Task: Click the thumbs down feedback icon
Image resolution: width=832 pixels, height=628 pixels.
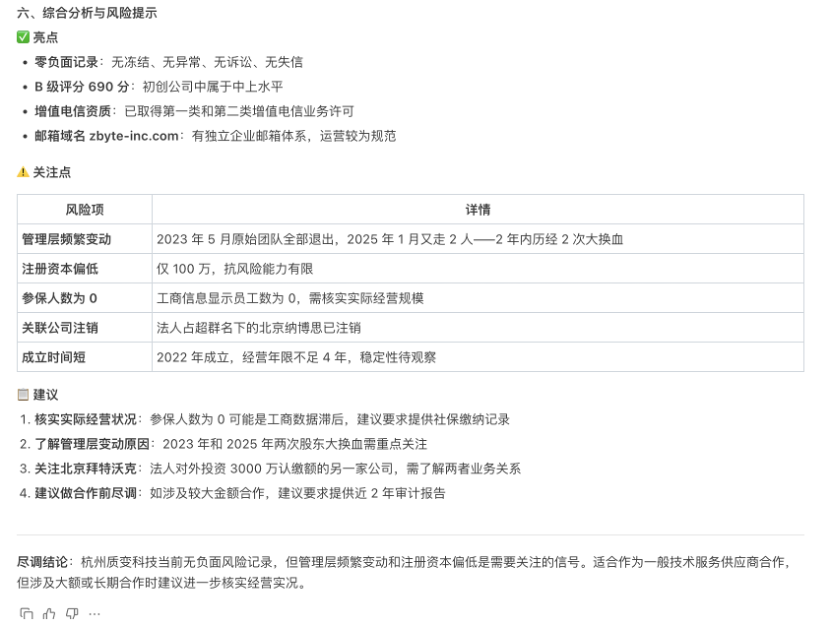Action: tap(72, 614)
